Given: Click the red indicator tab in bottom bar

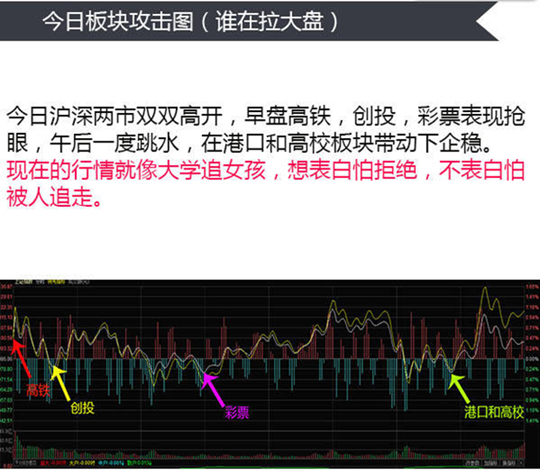Looking at the screenshot, I should point(53,463).
